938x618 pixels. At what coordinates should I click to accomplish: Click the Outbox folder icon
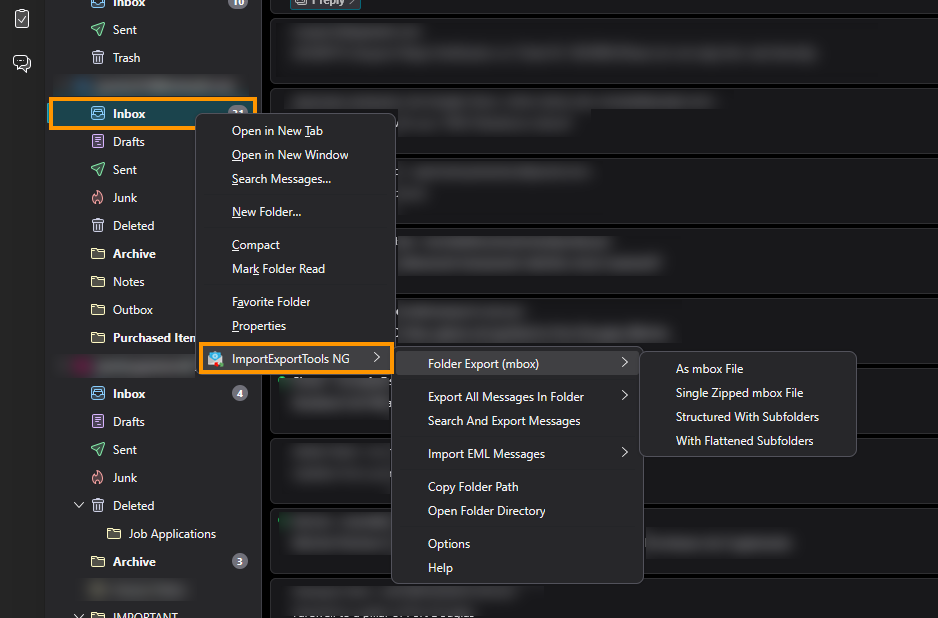(x=98, y=310)
